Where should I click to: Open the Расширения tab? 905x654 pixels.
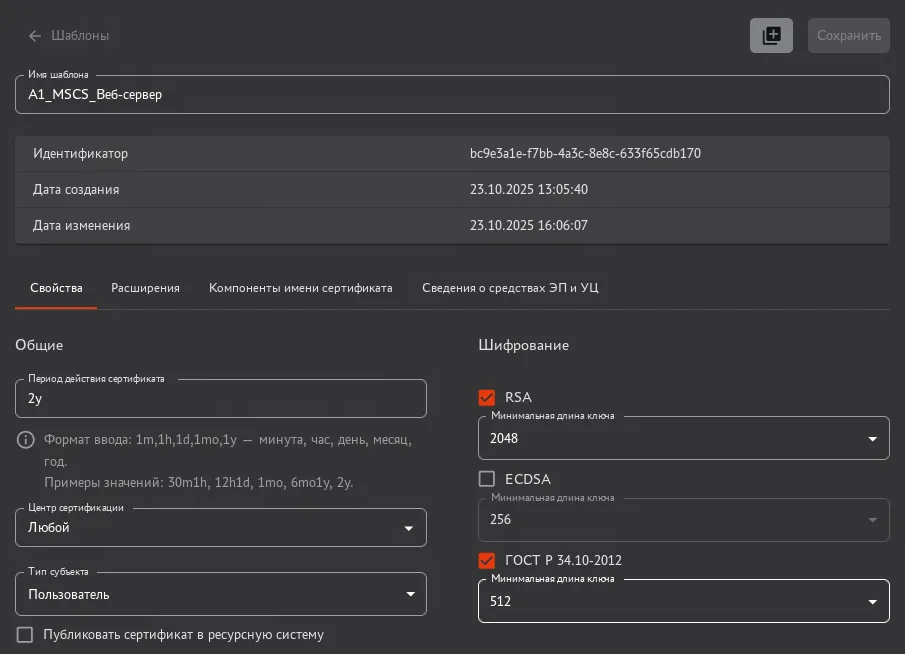(145, 287)
